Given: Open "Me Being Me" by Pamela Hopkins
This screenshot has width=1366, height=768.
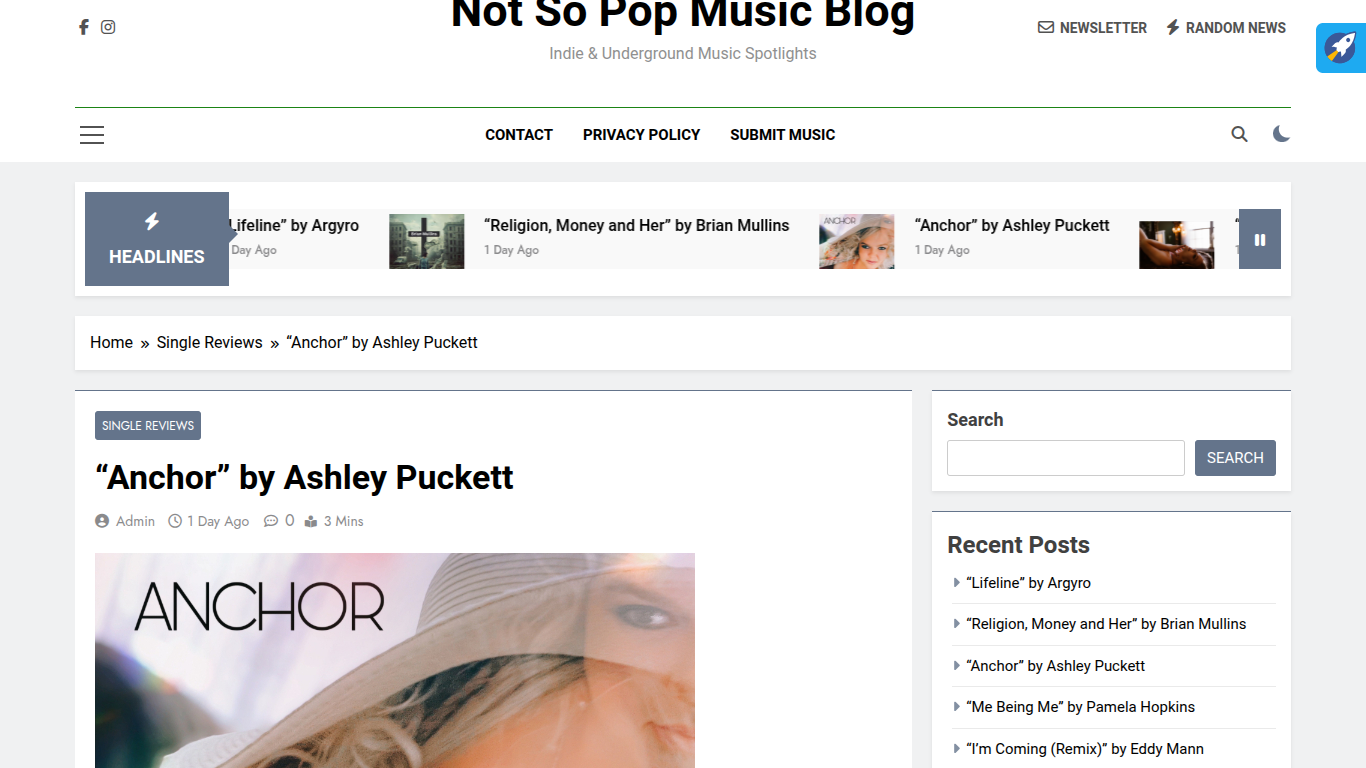Looking at the screenshot, I should [x=1080, y=707].
